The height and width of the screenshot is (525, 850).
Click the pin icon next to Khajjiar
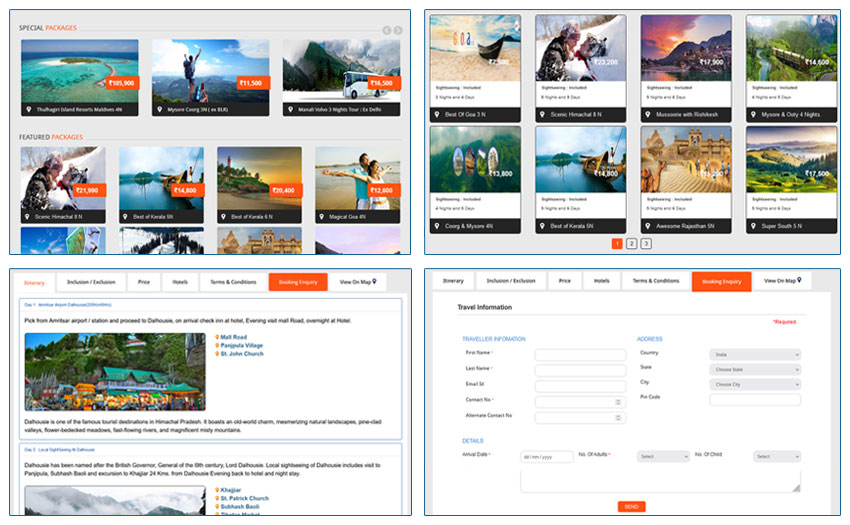[x=217, y=490]
